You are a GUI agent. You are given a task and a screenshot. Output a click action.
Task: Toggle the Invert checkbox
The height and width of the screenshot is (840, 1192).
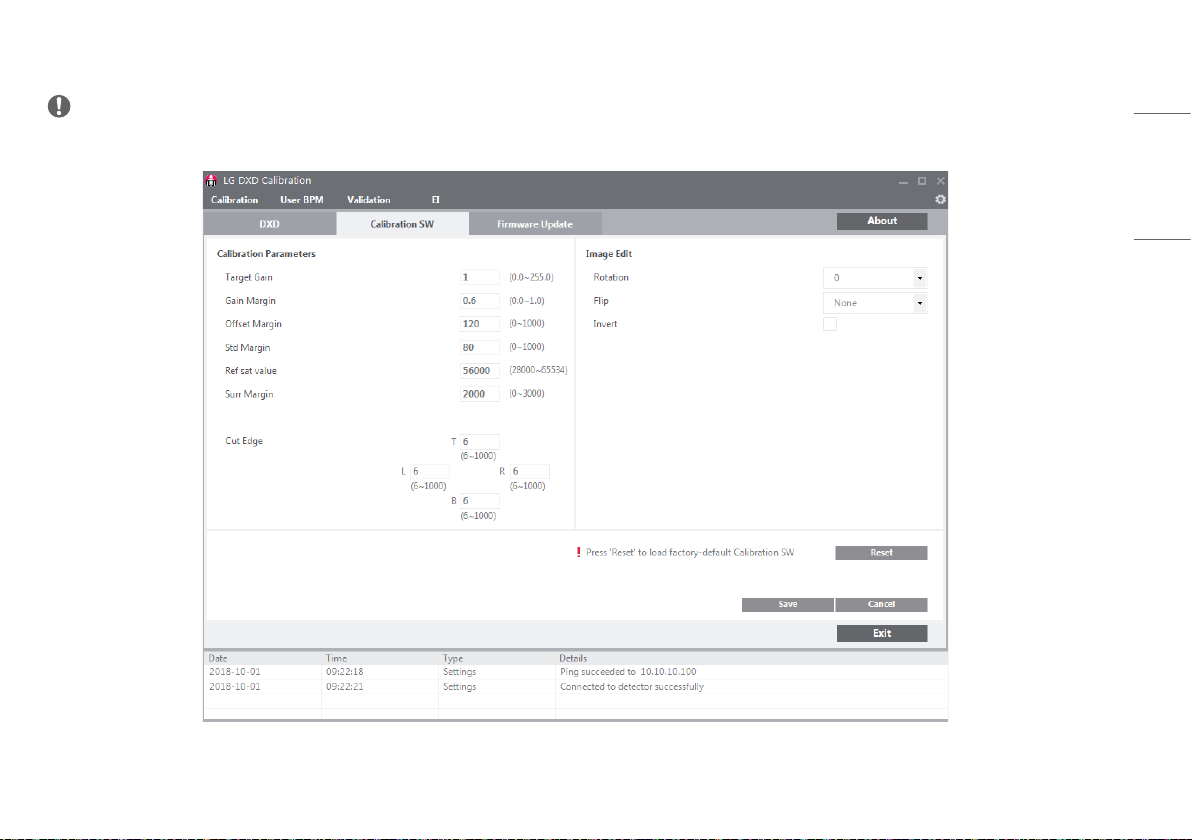830,325
